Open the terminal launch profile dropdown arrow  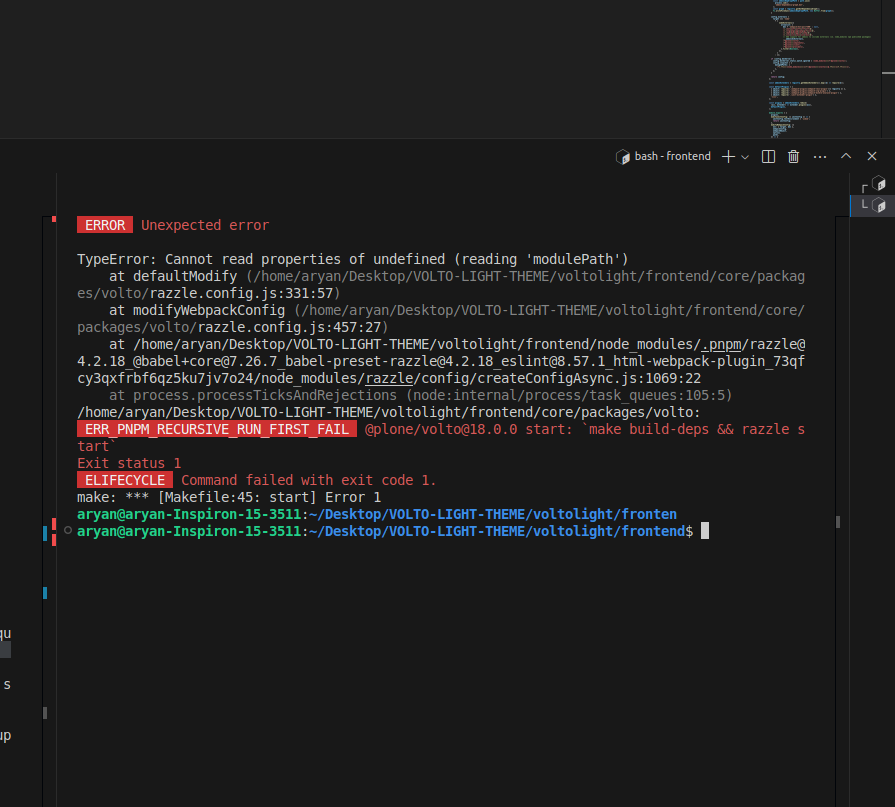click(x=745, y=157)
